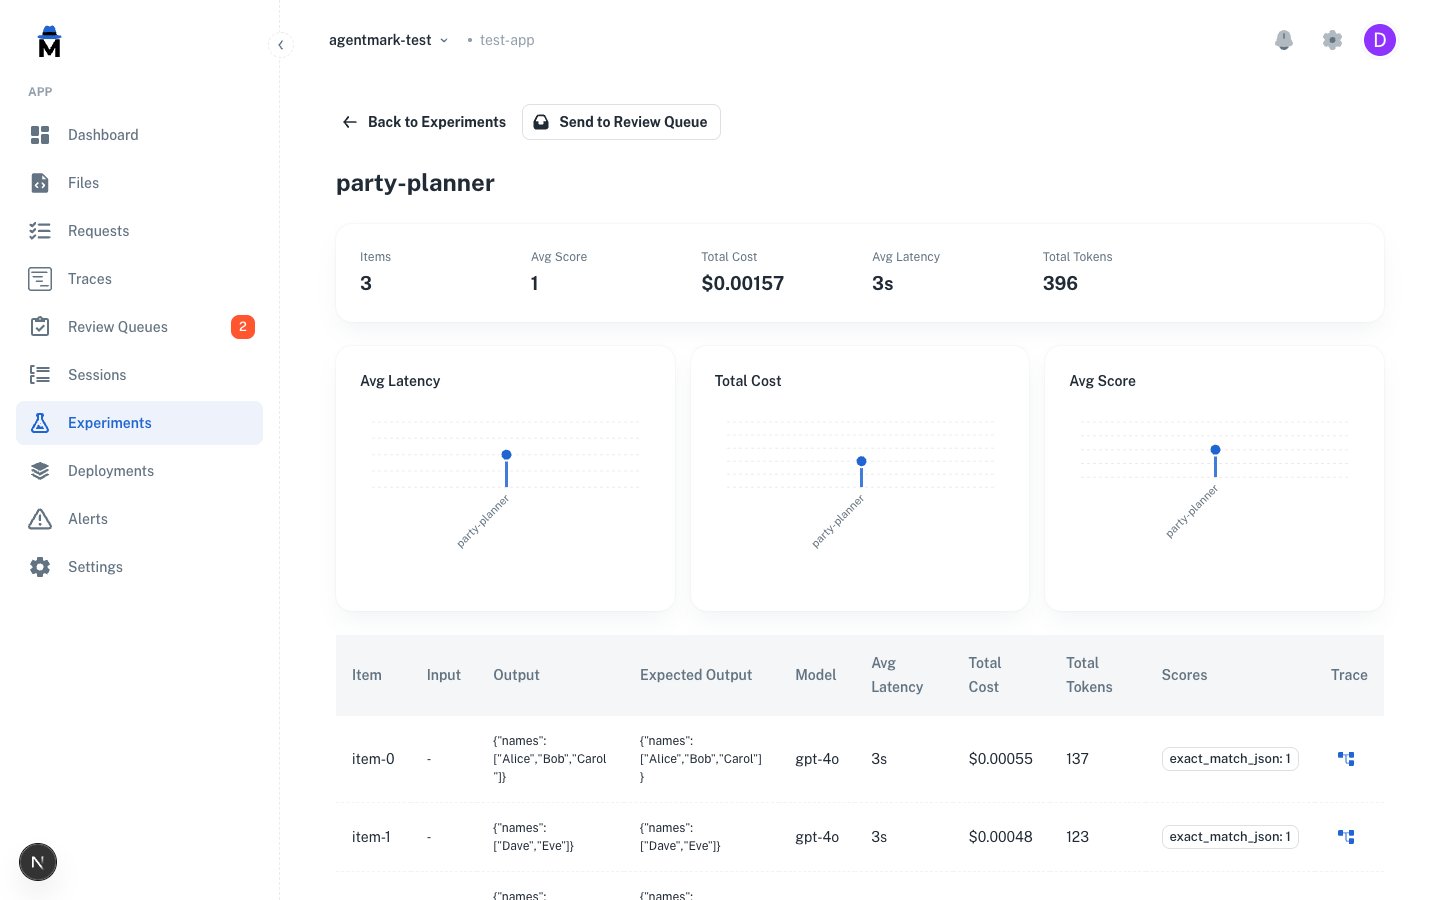Click the Deployments layers icon
1440x900 pixels.
pos(40,471)
